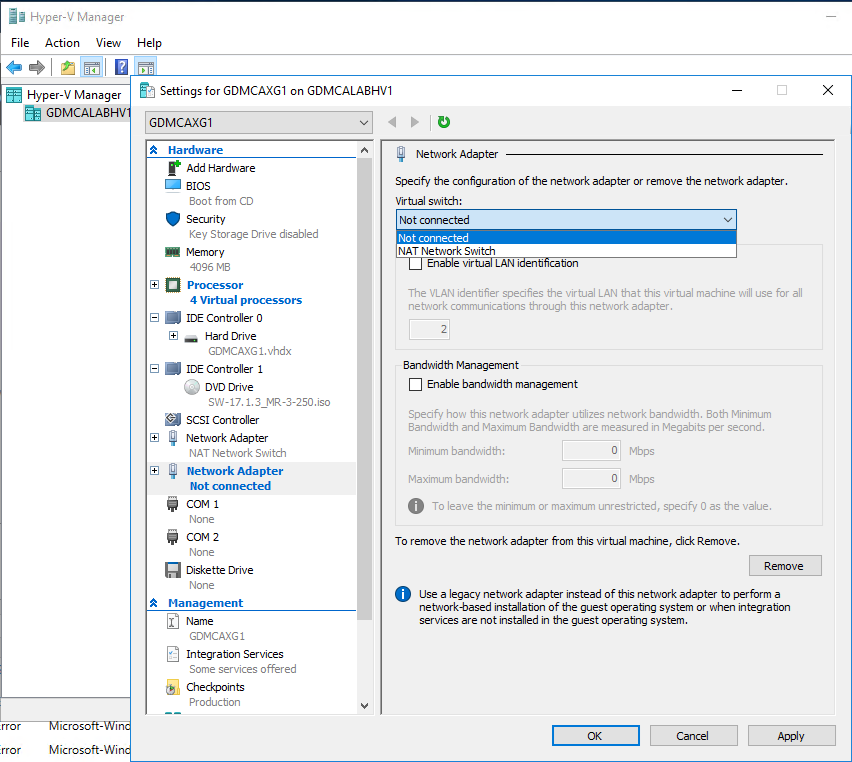Enable virtual LAN identification checkbox
Image resolution: width=852 pixels, height=762 pixels.
[x=415, y=263]
